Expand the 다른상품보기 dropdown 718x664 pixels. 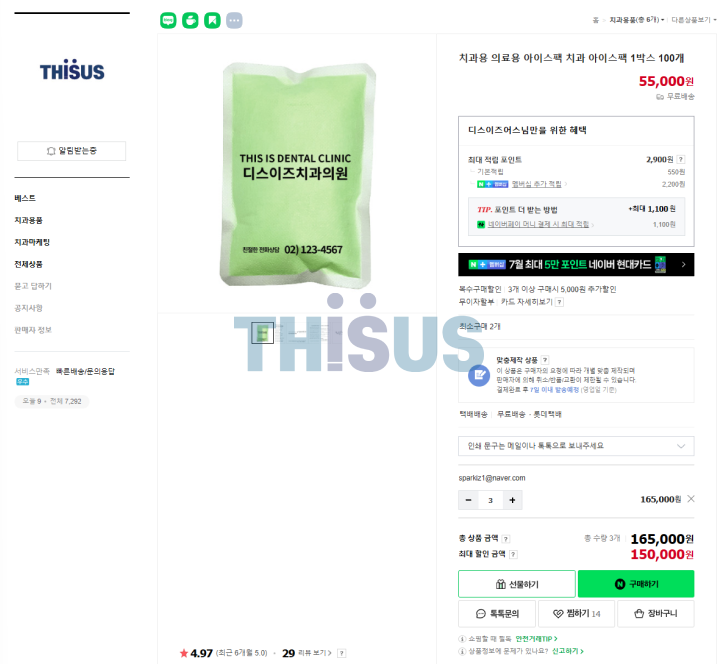tap(693, 20)
